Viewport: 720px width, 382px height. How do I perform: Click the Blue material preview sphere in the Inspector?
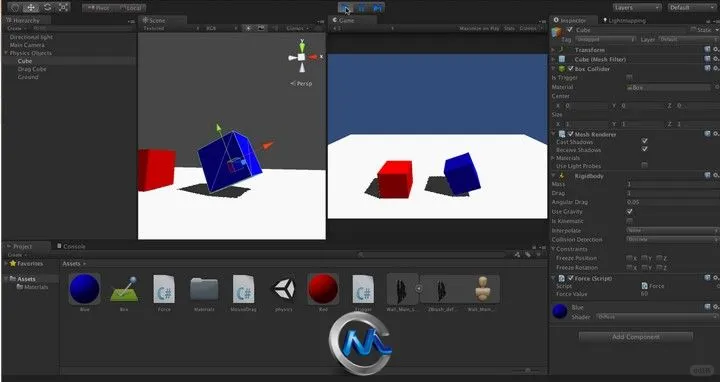tap(559, 311)
